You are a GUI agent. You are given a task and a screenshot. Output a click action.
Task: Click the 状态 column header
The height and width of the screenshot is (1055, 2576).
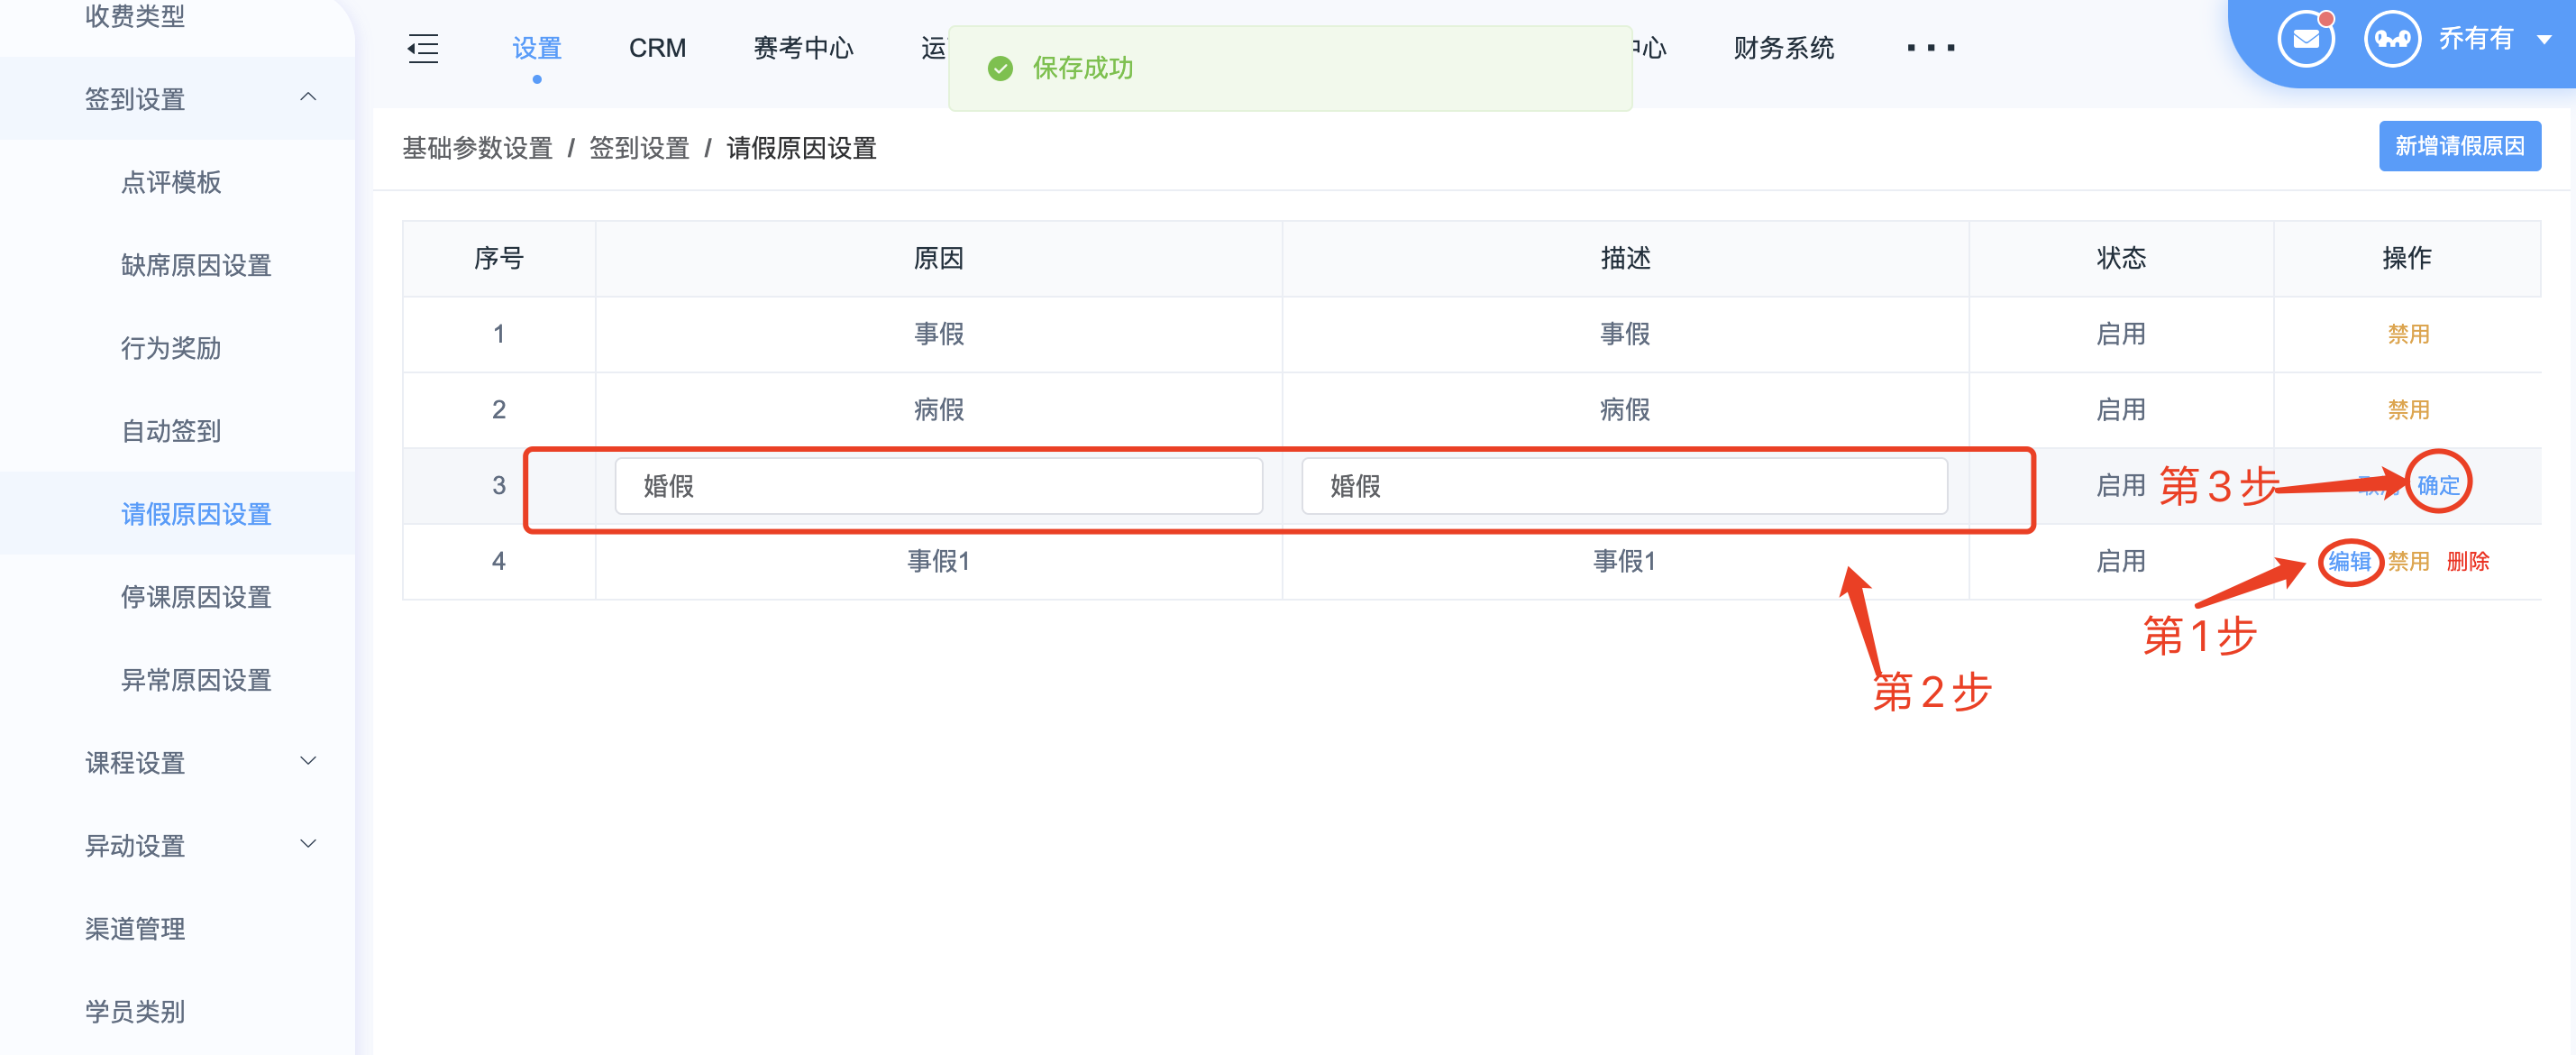tap(2121, 258)
